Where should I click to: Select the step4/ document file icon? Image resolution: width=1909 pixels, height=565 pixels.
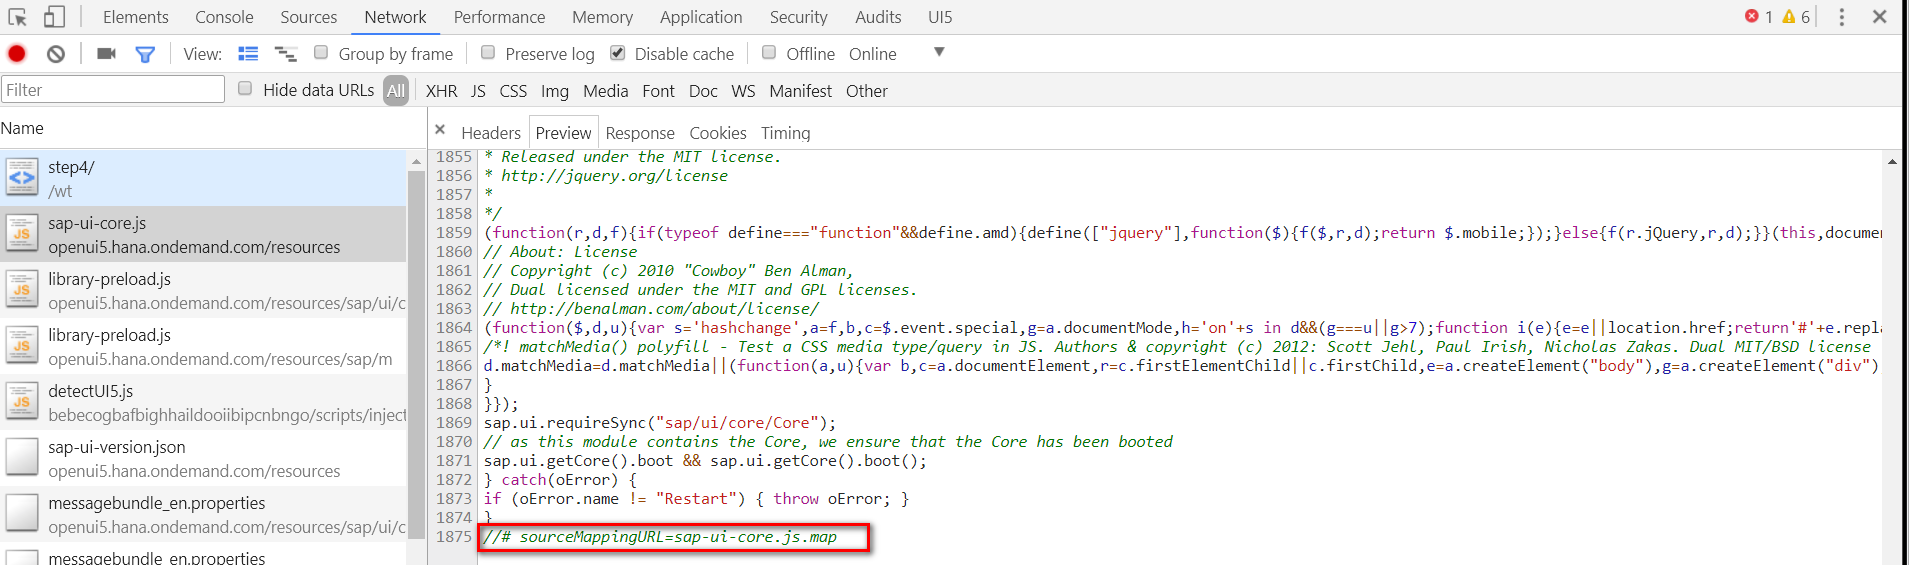(x=22, y=178)
